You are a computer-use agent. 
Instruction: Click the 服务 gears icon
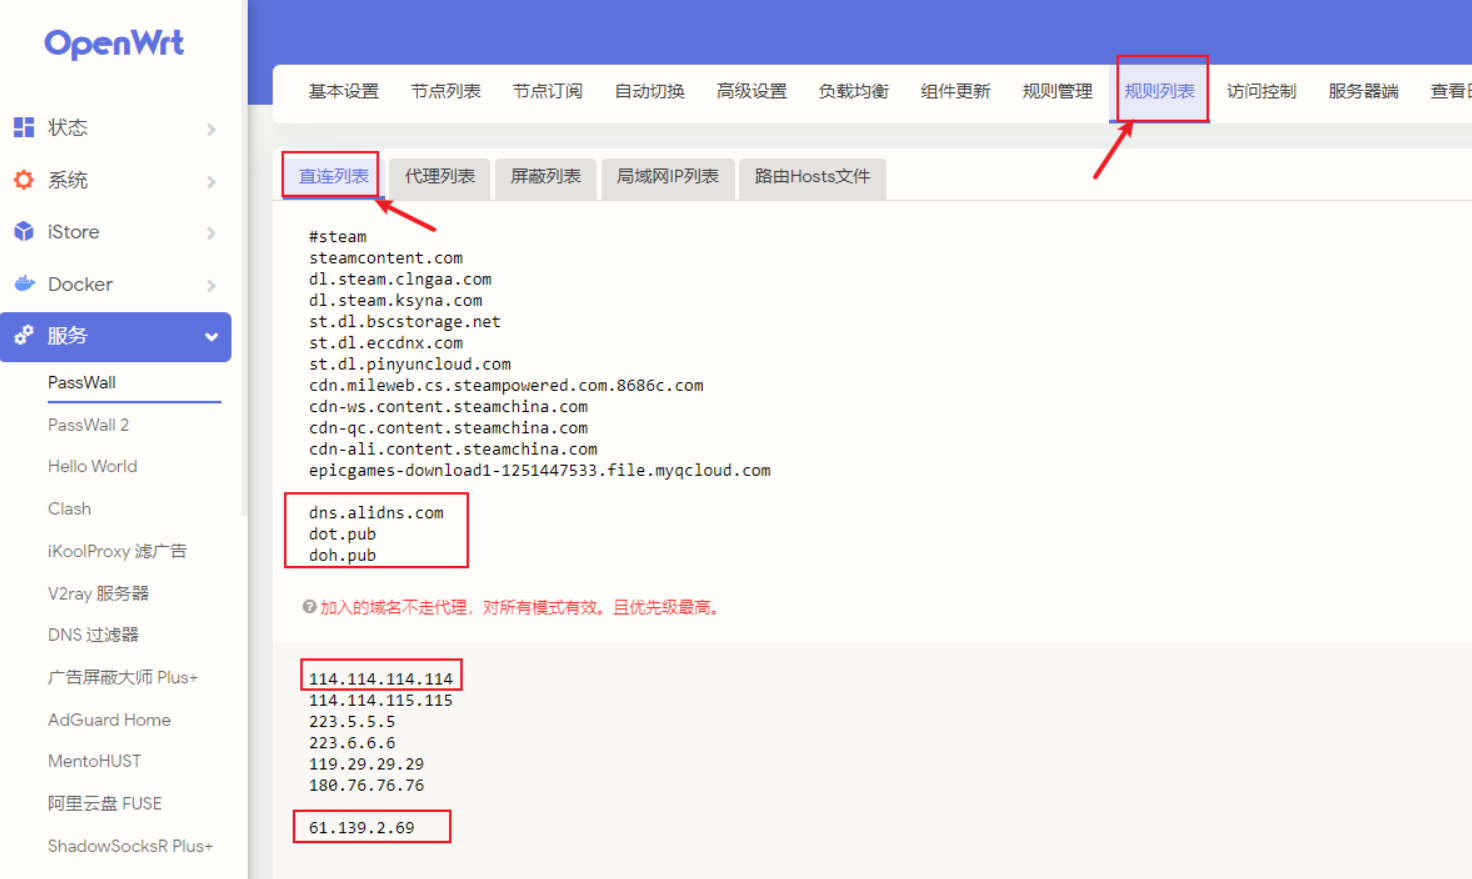point(24,335)
